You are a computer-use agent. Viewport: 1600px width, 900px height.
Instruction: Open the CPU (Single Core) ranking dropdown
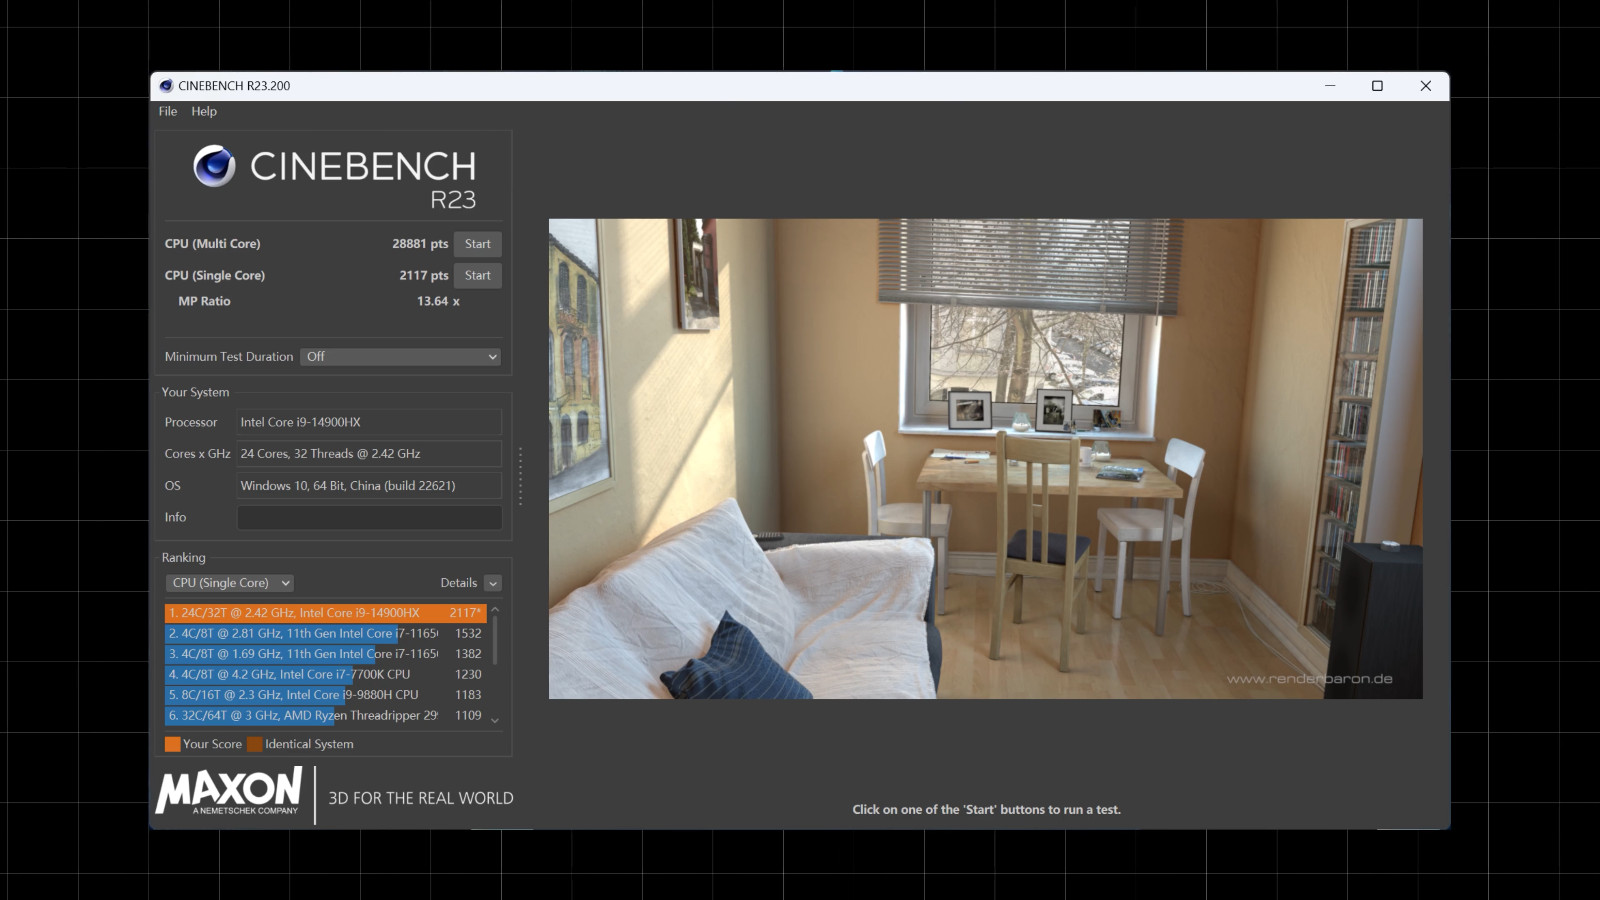(x=230, y=583)
